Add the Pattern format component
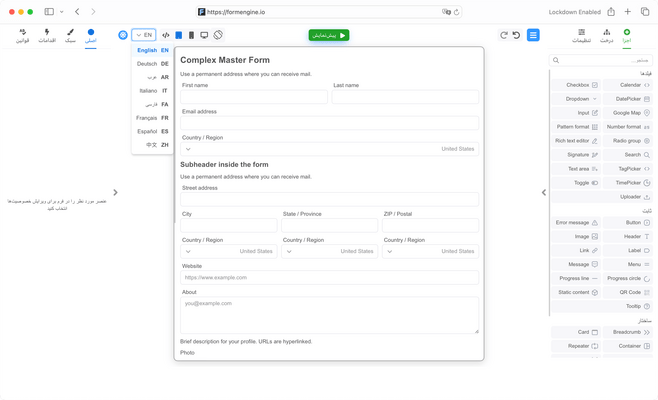Viewport: 658px width, 400px height. 576,127
